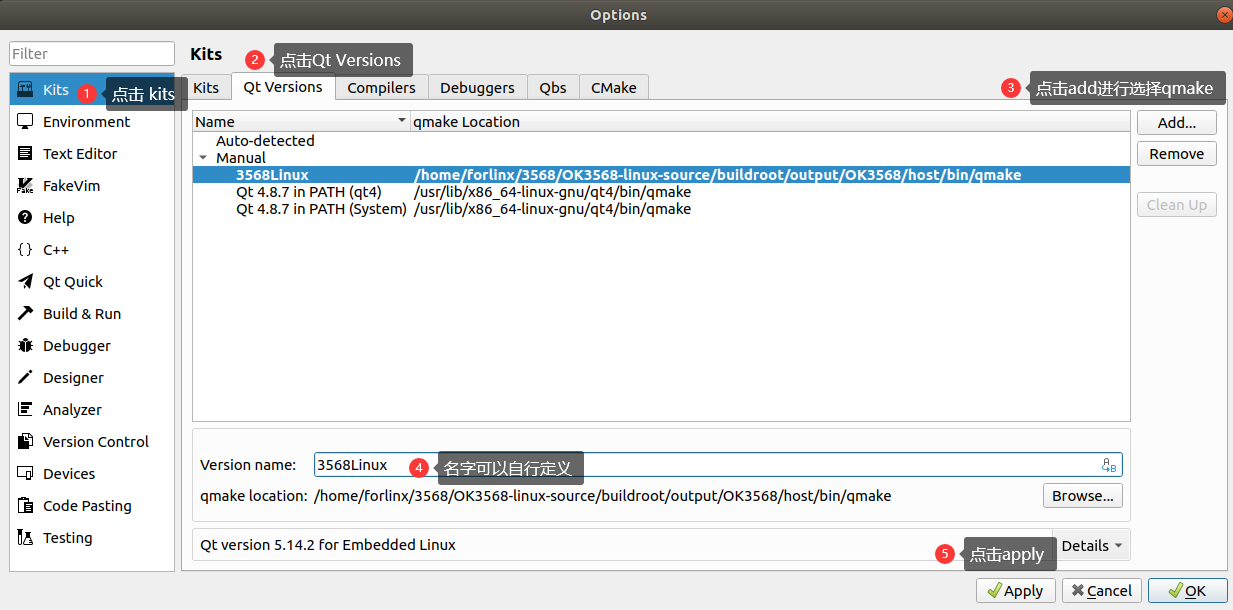Switch to the CMake tab
The image size is (1233, 610).
pyautogui.click(x=613, y=88)
